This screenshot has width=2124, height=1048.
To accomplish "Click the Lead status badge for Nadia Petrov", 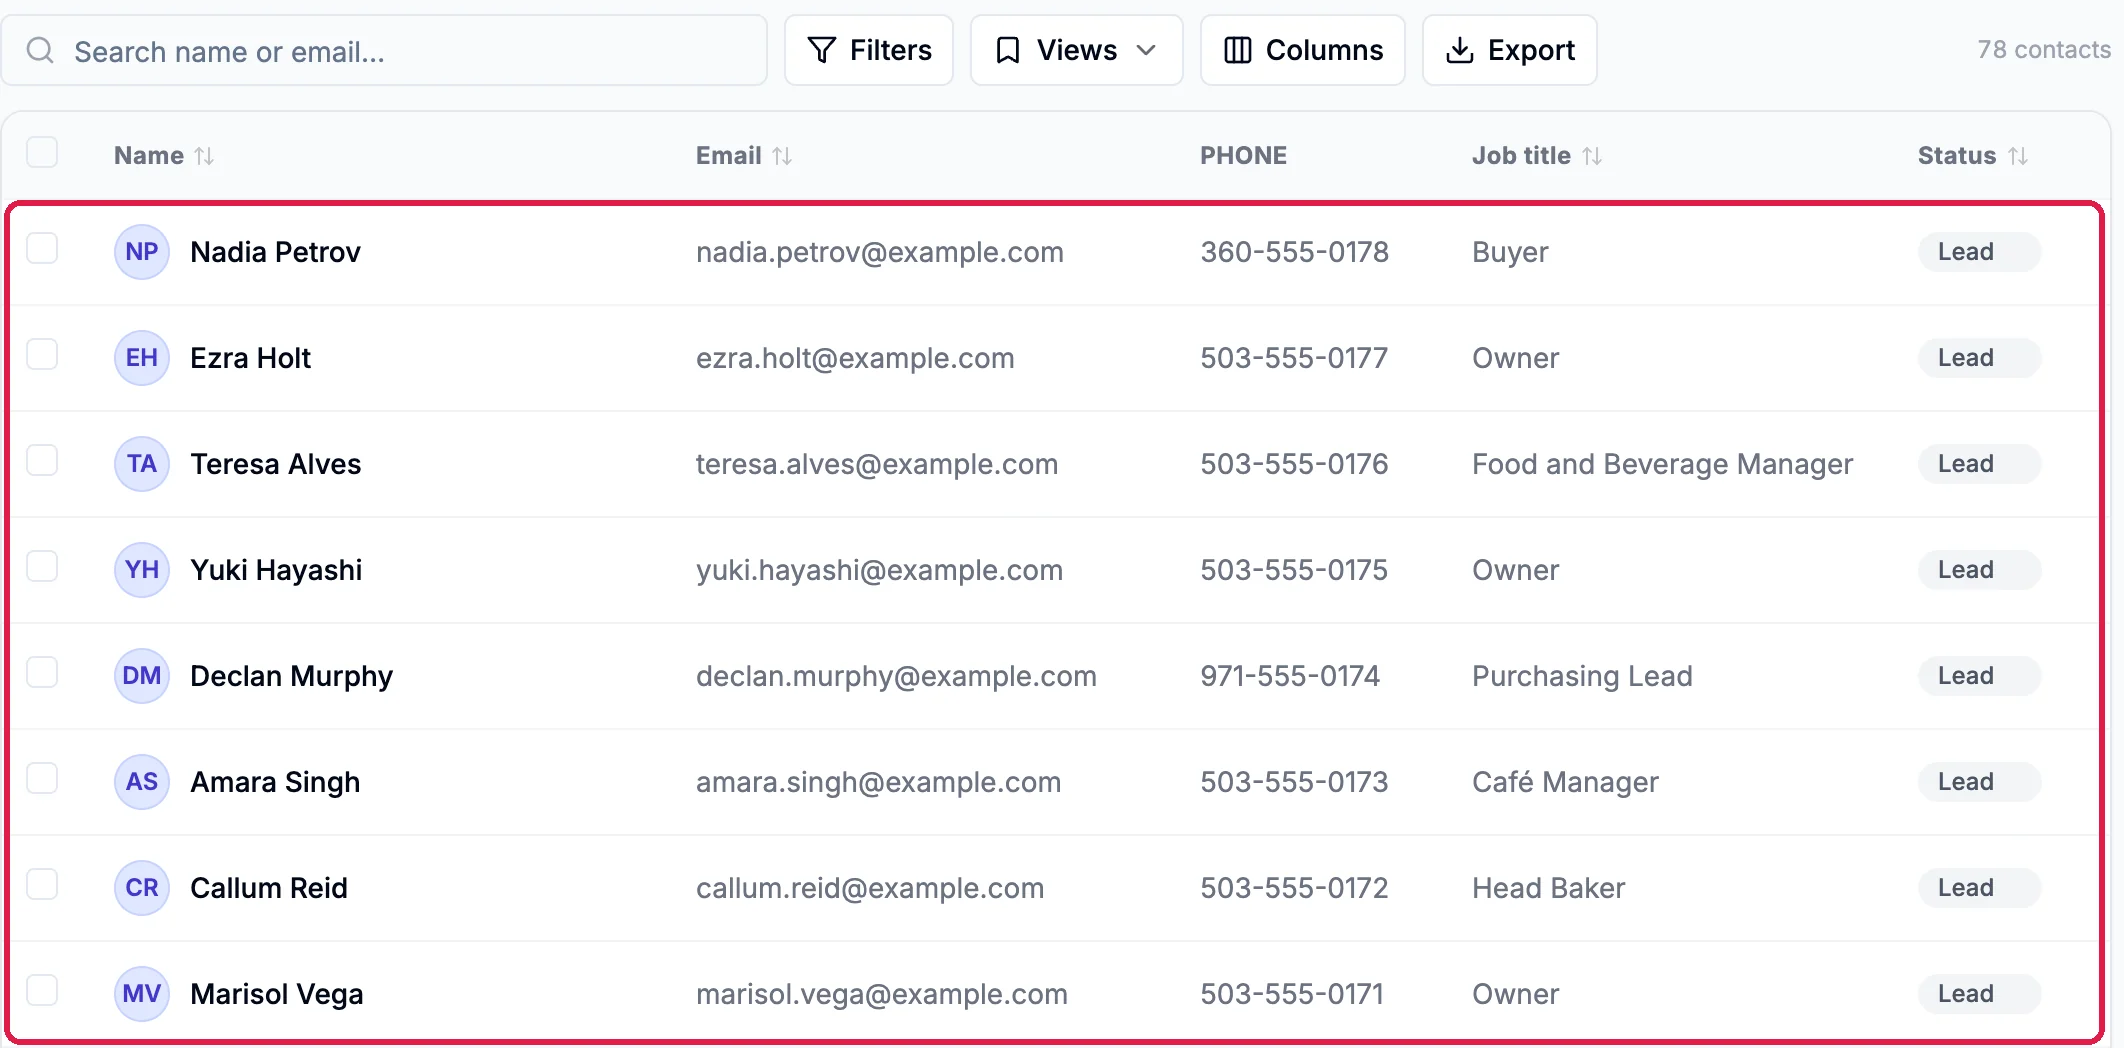I will click(x=1979, y=252).
